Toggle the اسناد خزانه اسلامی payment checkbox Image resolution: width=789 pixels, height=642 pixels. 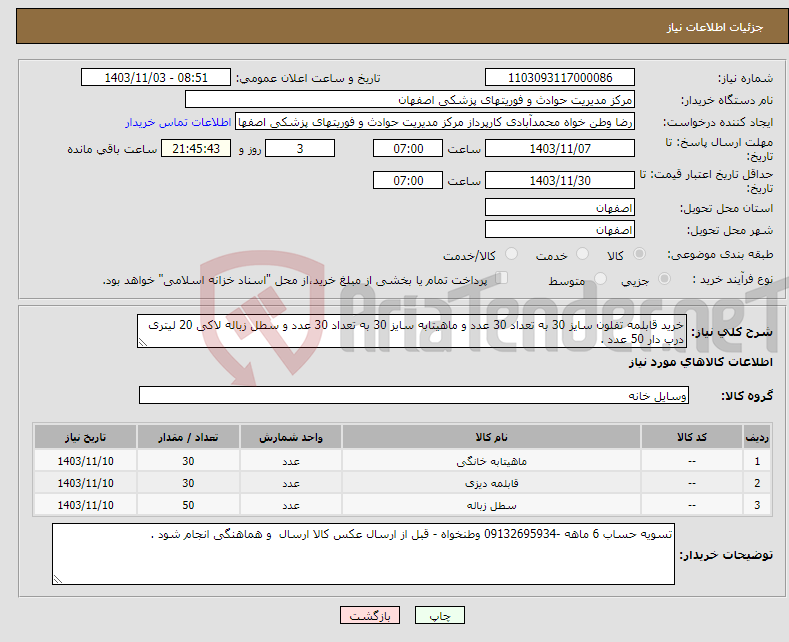(x=501, y=277)
